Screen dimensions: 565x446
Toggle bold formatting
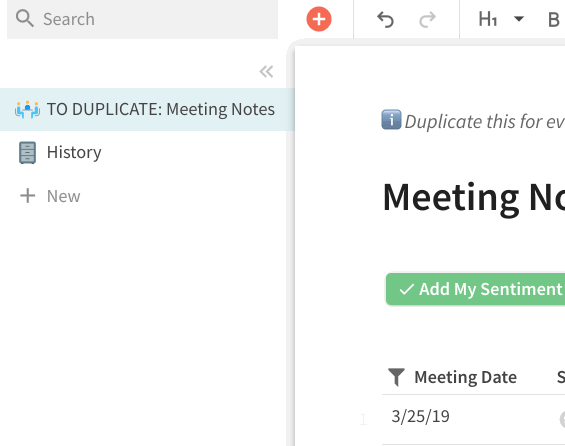[553, 19]
